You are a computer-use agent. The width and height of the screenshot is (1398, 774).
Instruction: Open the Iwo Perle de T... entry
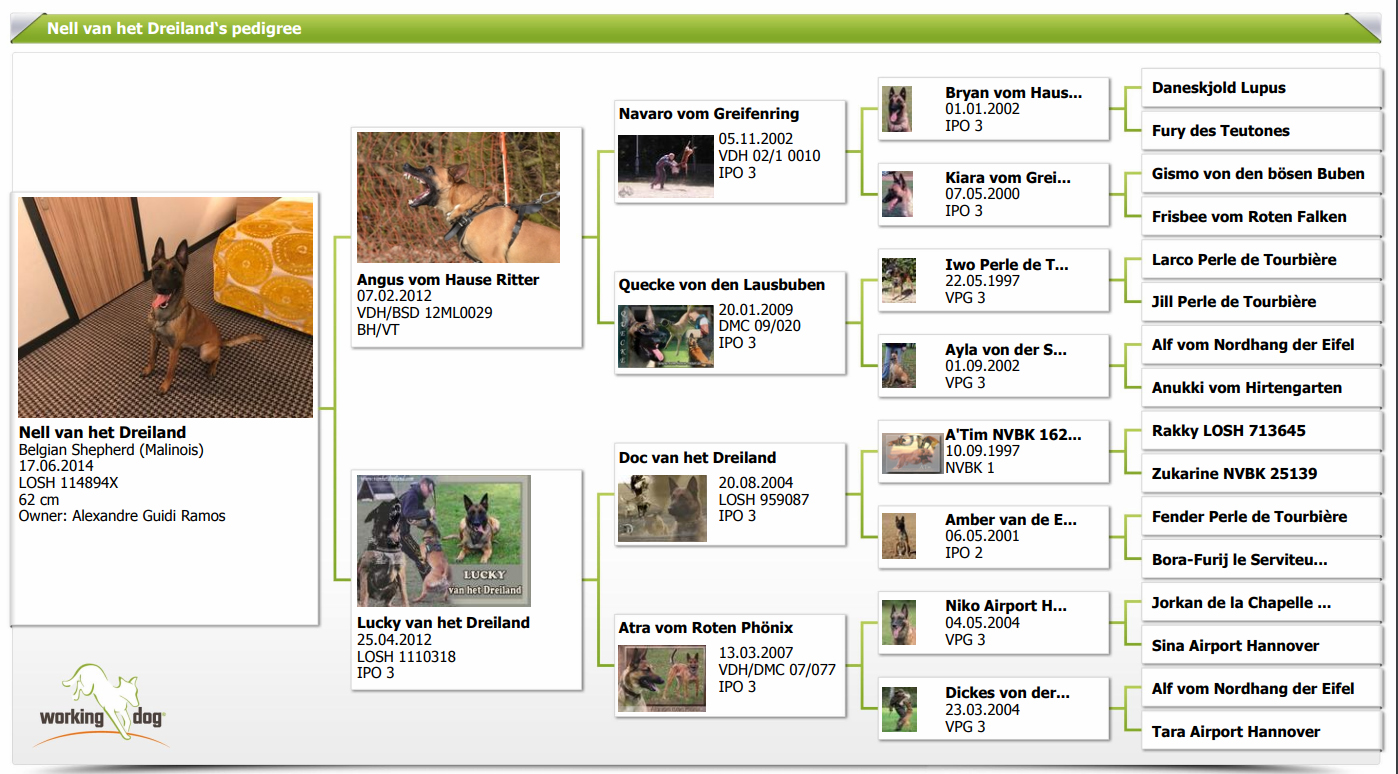[x=1007, y=265]
